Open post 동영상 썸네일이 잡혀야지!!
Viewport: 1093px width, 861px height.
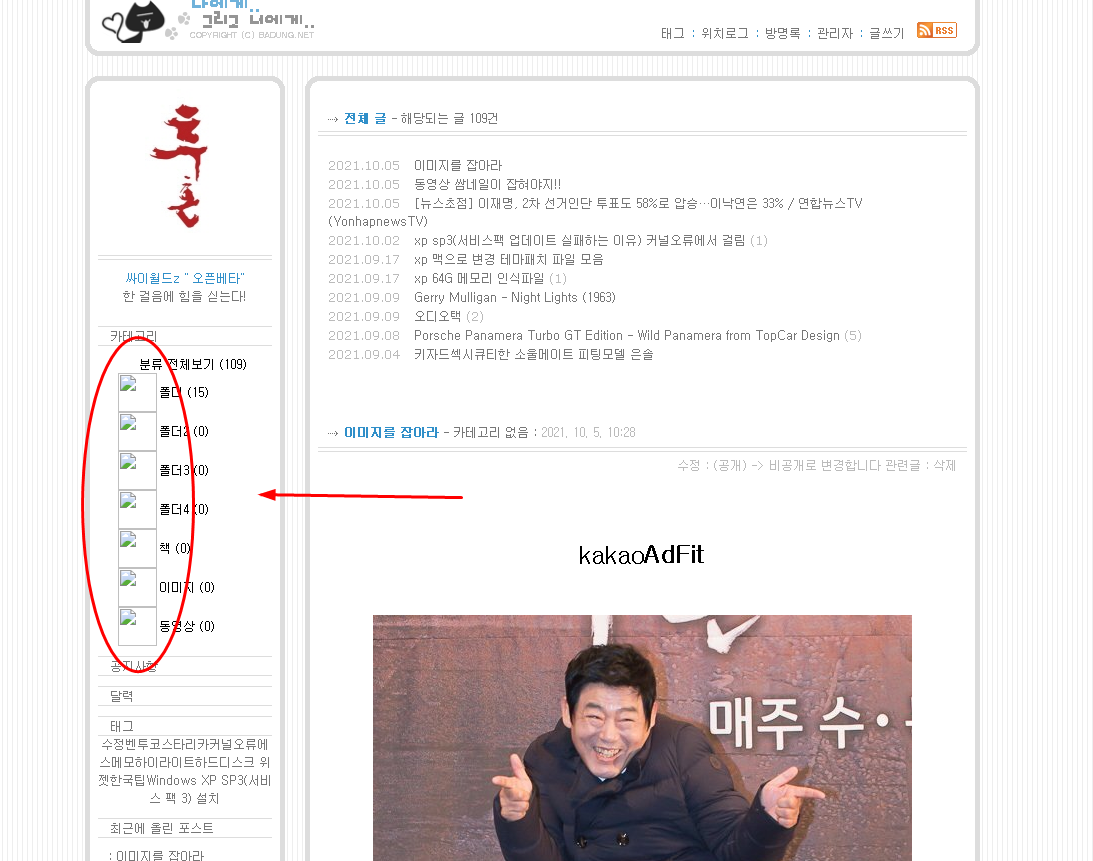coord(487,185)
